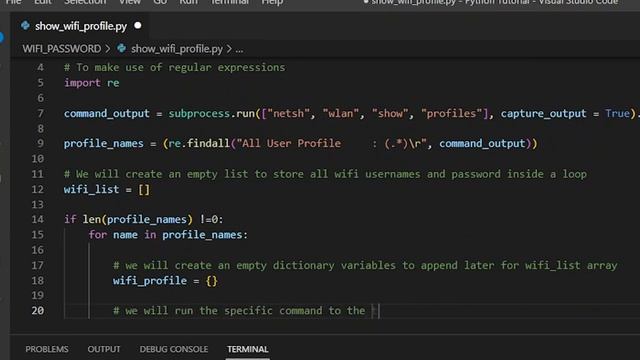Click 'capture_output' keyword argument on line 7

[x=544, y=113]
